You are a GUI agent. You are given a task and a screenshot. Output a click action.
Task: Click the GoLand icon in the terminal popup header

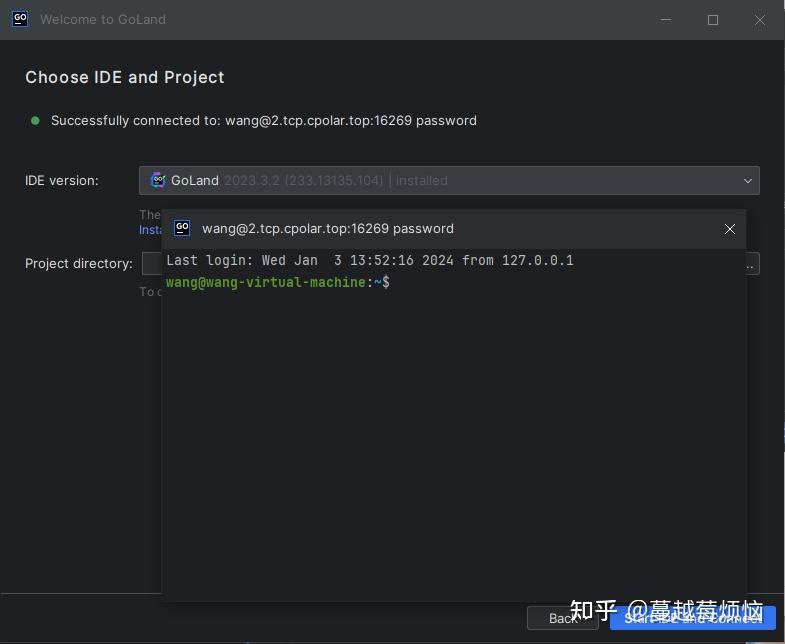click(182, 228)
